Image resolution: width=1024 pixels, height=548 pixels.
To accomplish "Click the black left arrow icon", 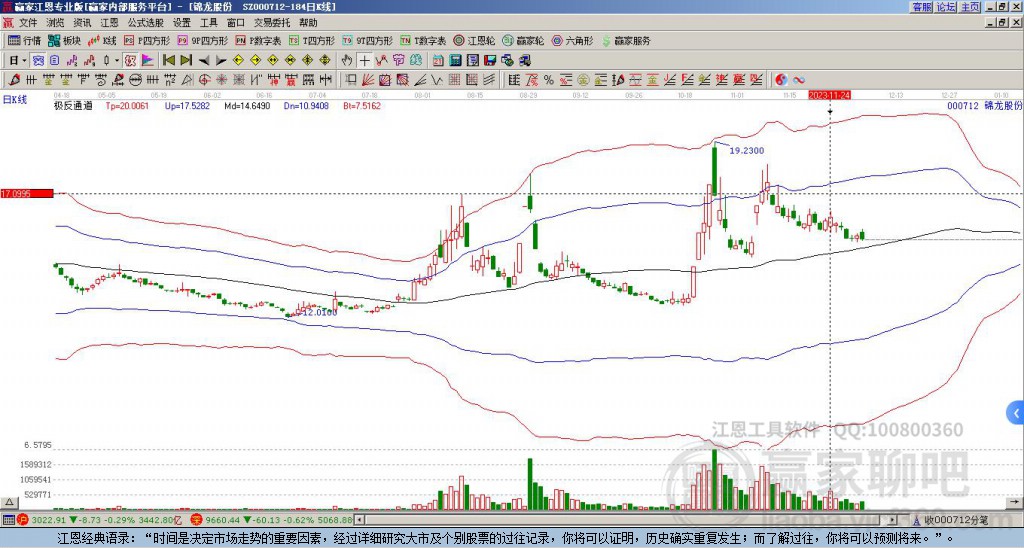I will [204, 60].
